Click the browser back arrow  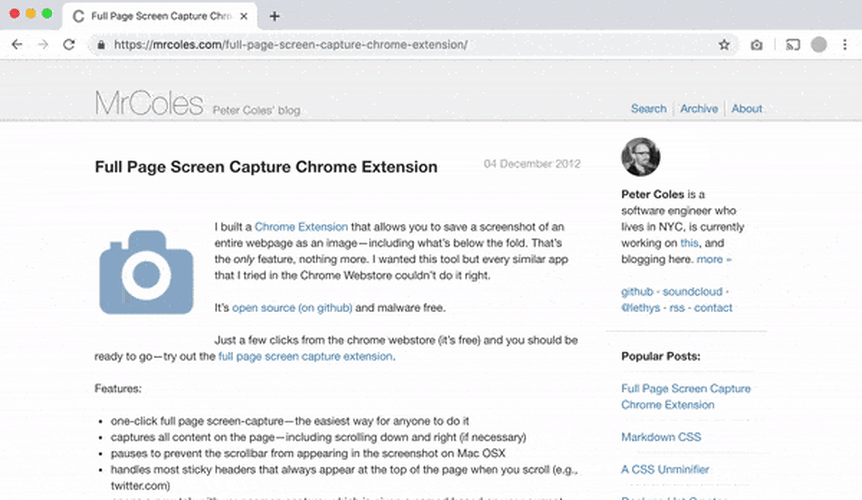pyautogui.click(x=17, y=45)
